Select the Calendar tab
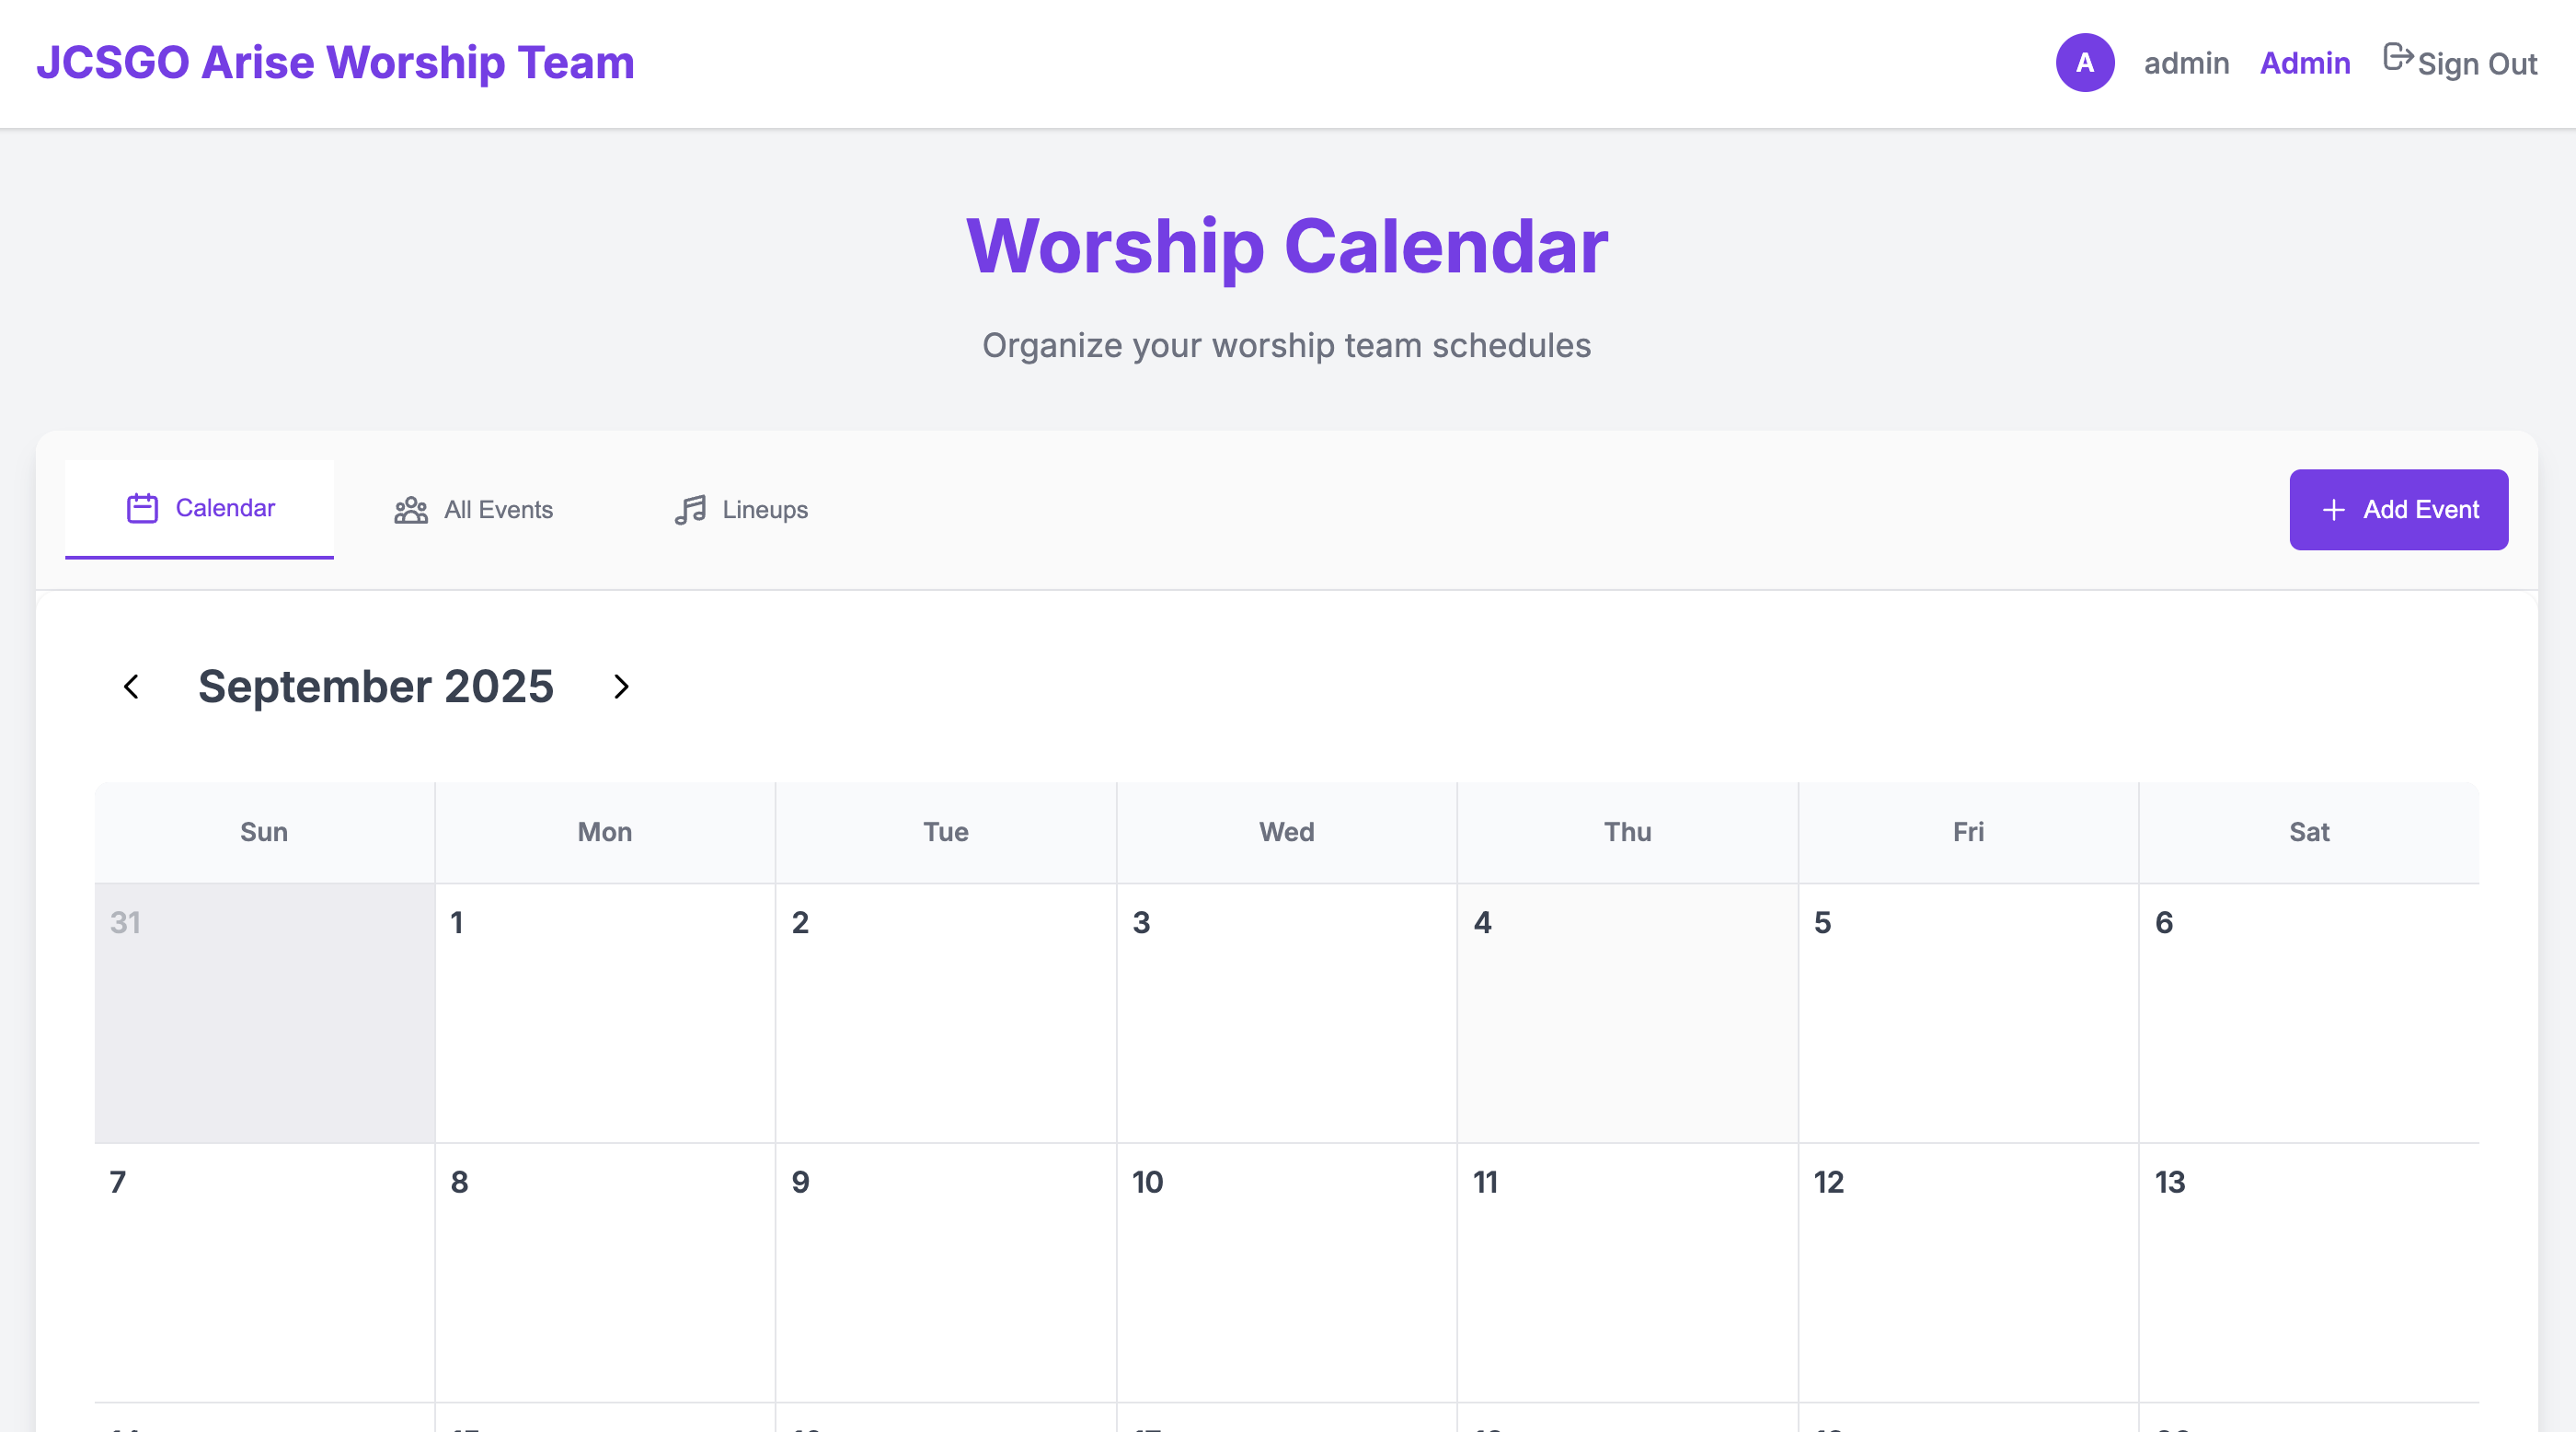2576x1432 pixels. [x=199, y=507]
